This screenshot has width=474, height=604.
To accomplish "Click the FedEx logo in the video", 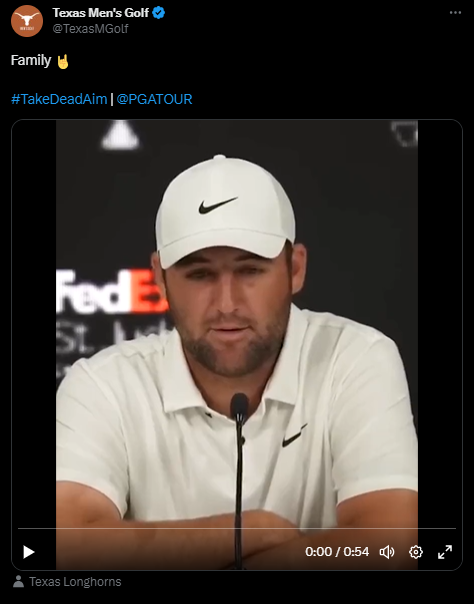I will click(112, 291).
